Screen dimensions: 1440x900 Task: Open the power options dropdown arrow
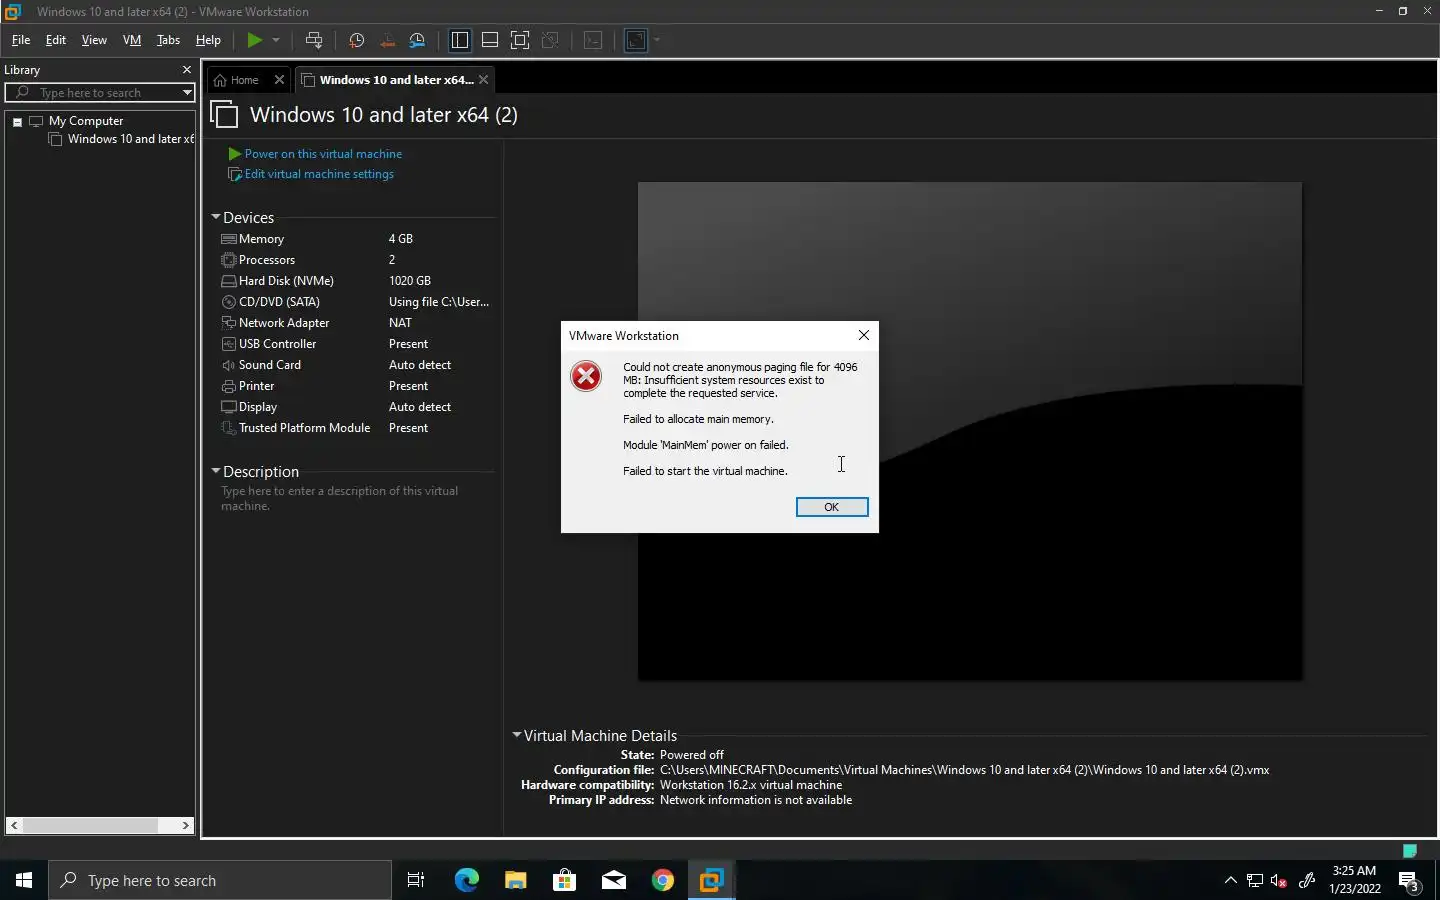[x=276, y=40]
